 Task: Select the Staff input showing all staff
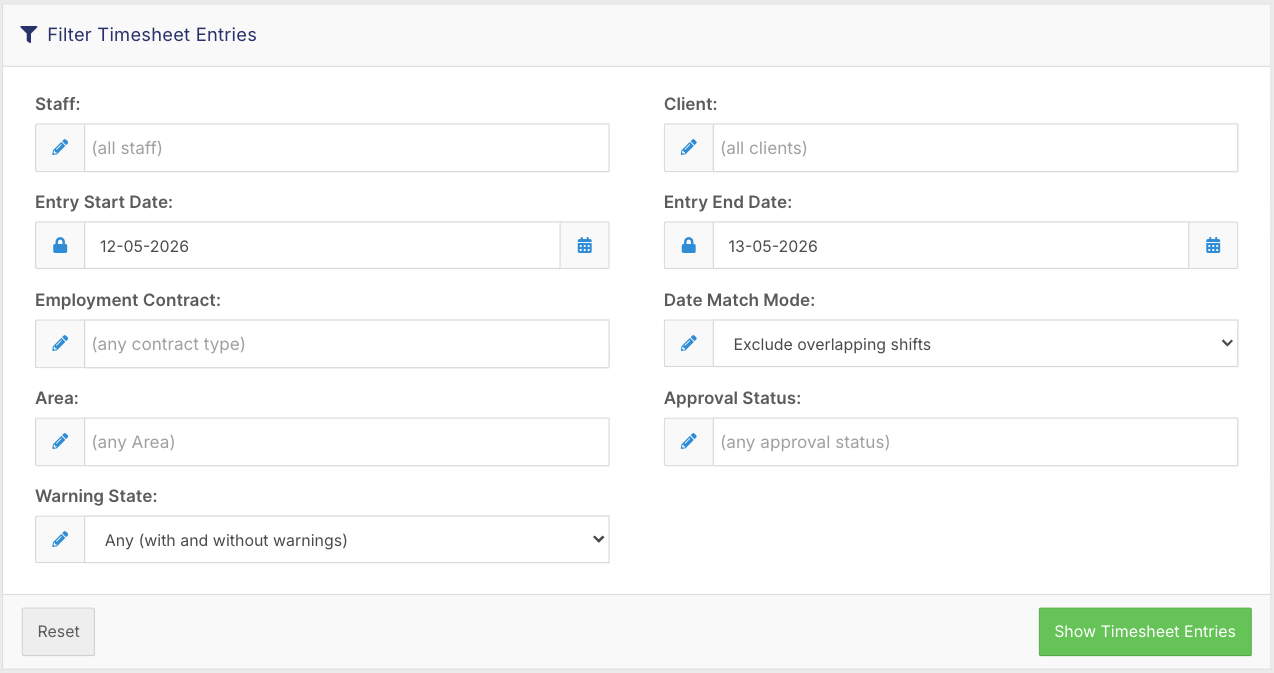point(347,148)
